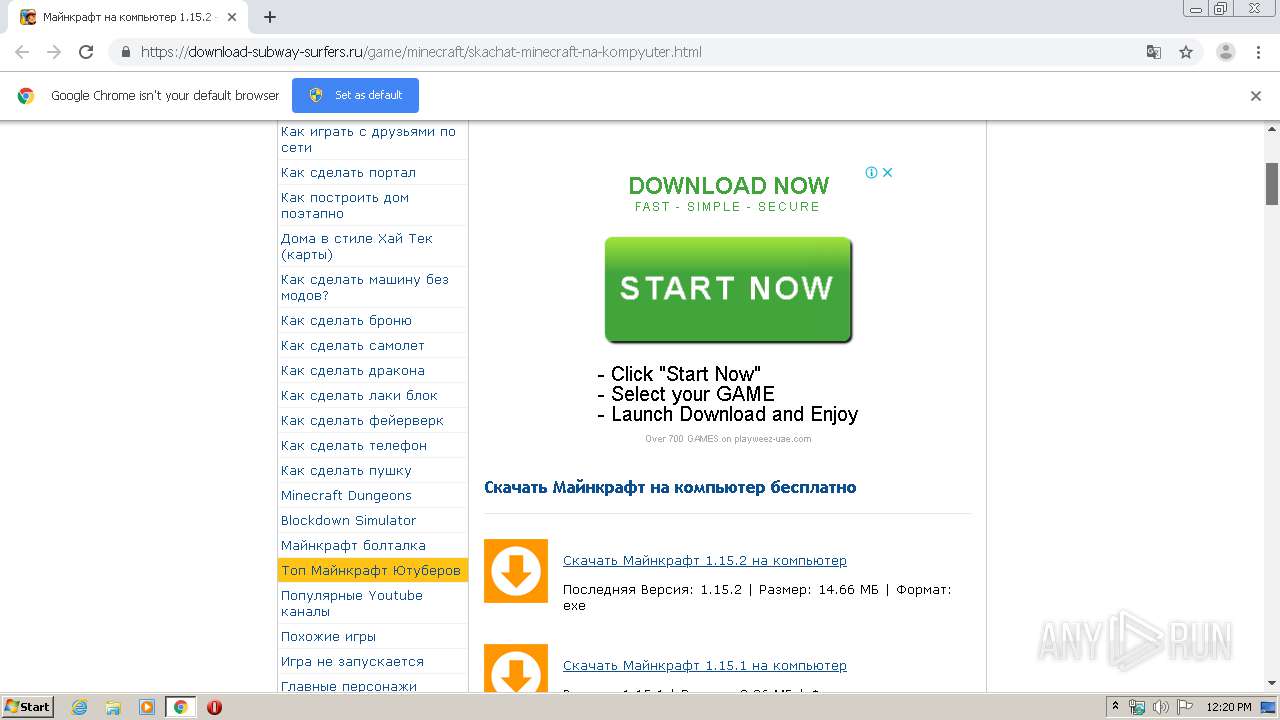Click the scrollbar down arrow

1272,684
